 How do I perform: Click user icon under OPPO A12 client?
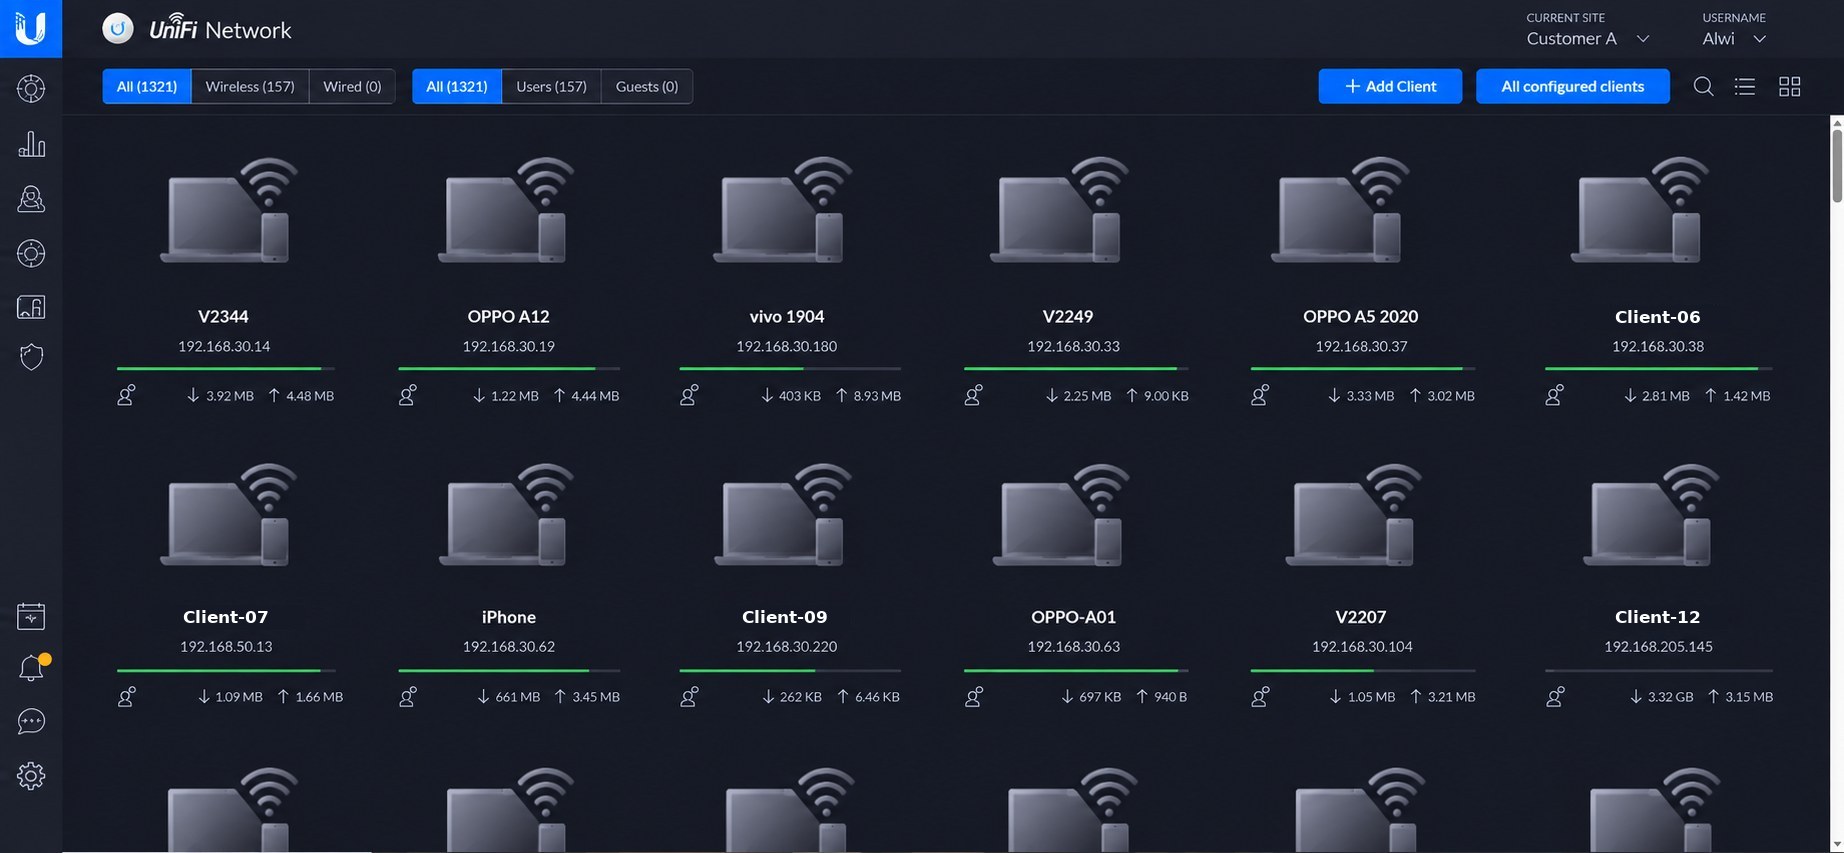[x=408, y=395]
